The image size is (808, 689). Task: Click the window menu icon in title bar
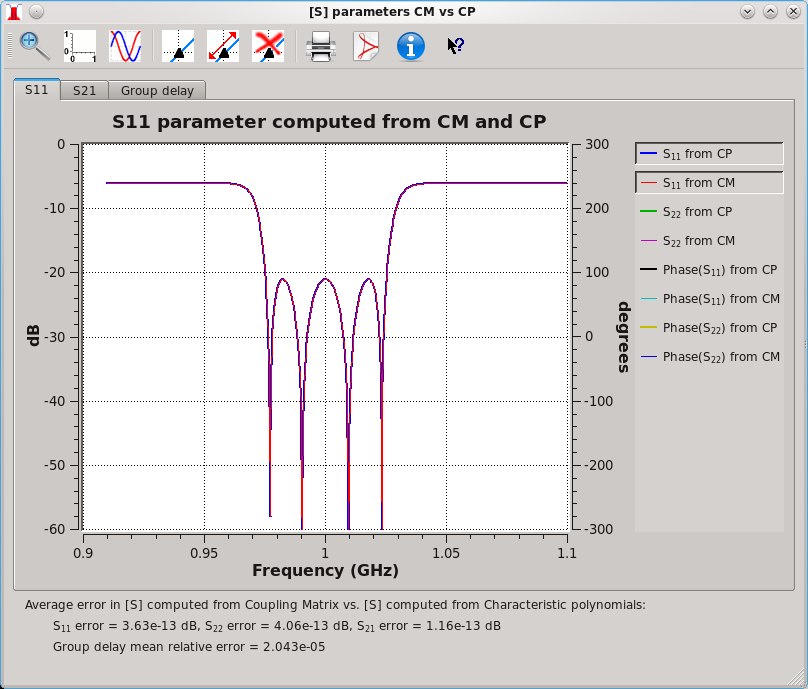(x=13, y=11)
